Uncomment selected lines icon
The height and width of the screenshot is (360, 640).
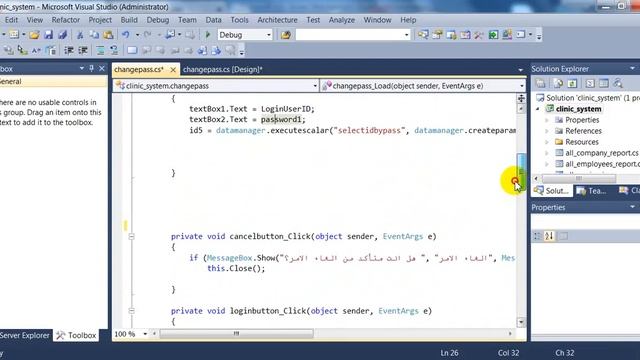114,51
